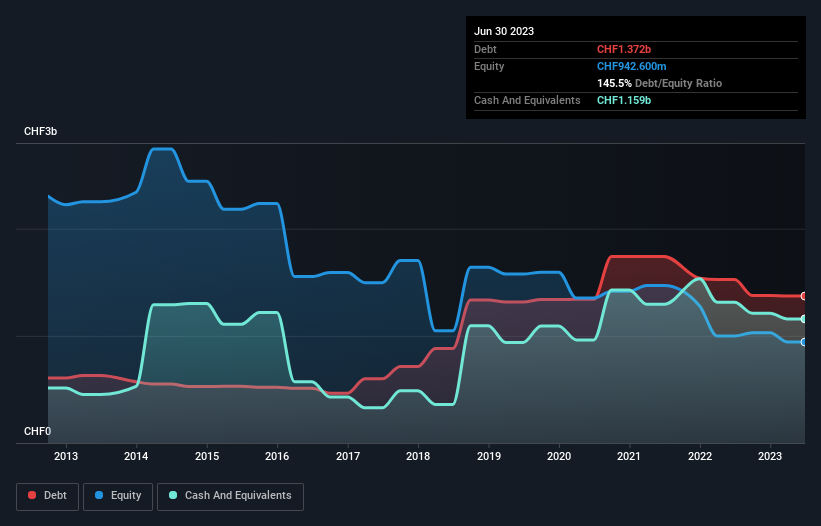The width and height of the screenshot is (821, 526).
Task: Click the 2019 x-axis label
Action: [x=489, y=456]
